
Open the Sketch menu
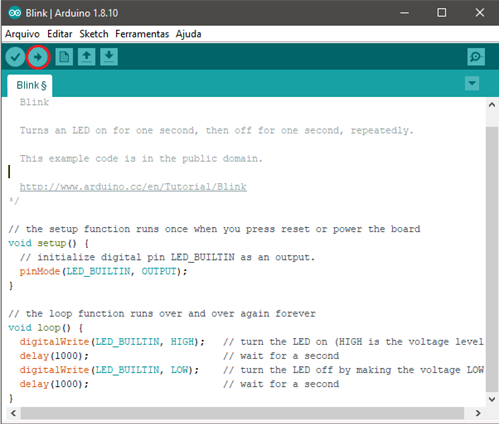pos(94,34)
